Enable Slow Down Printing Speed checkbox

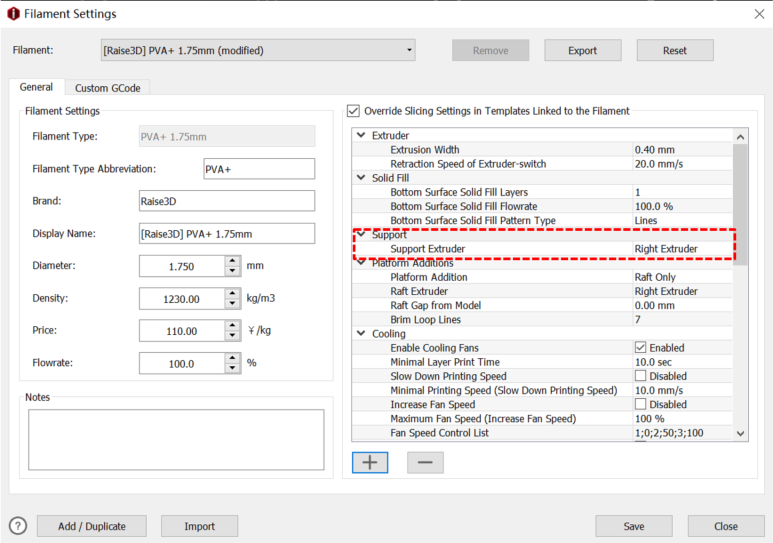pos(641,376)
